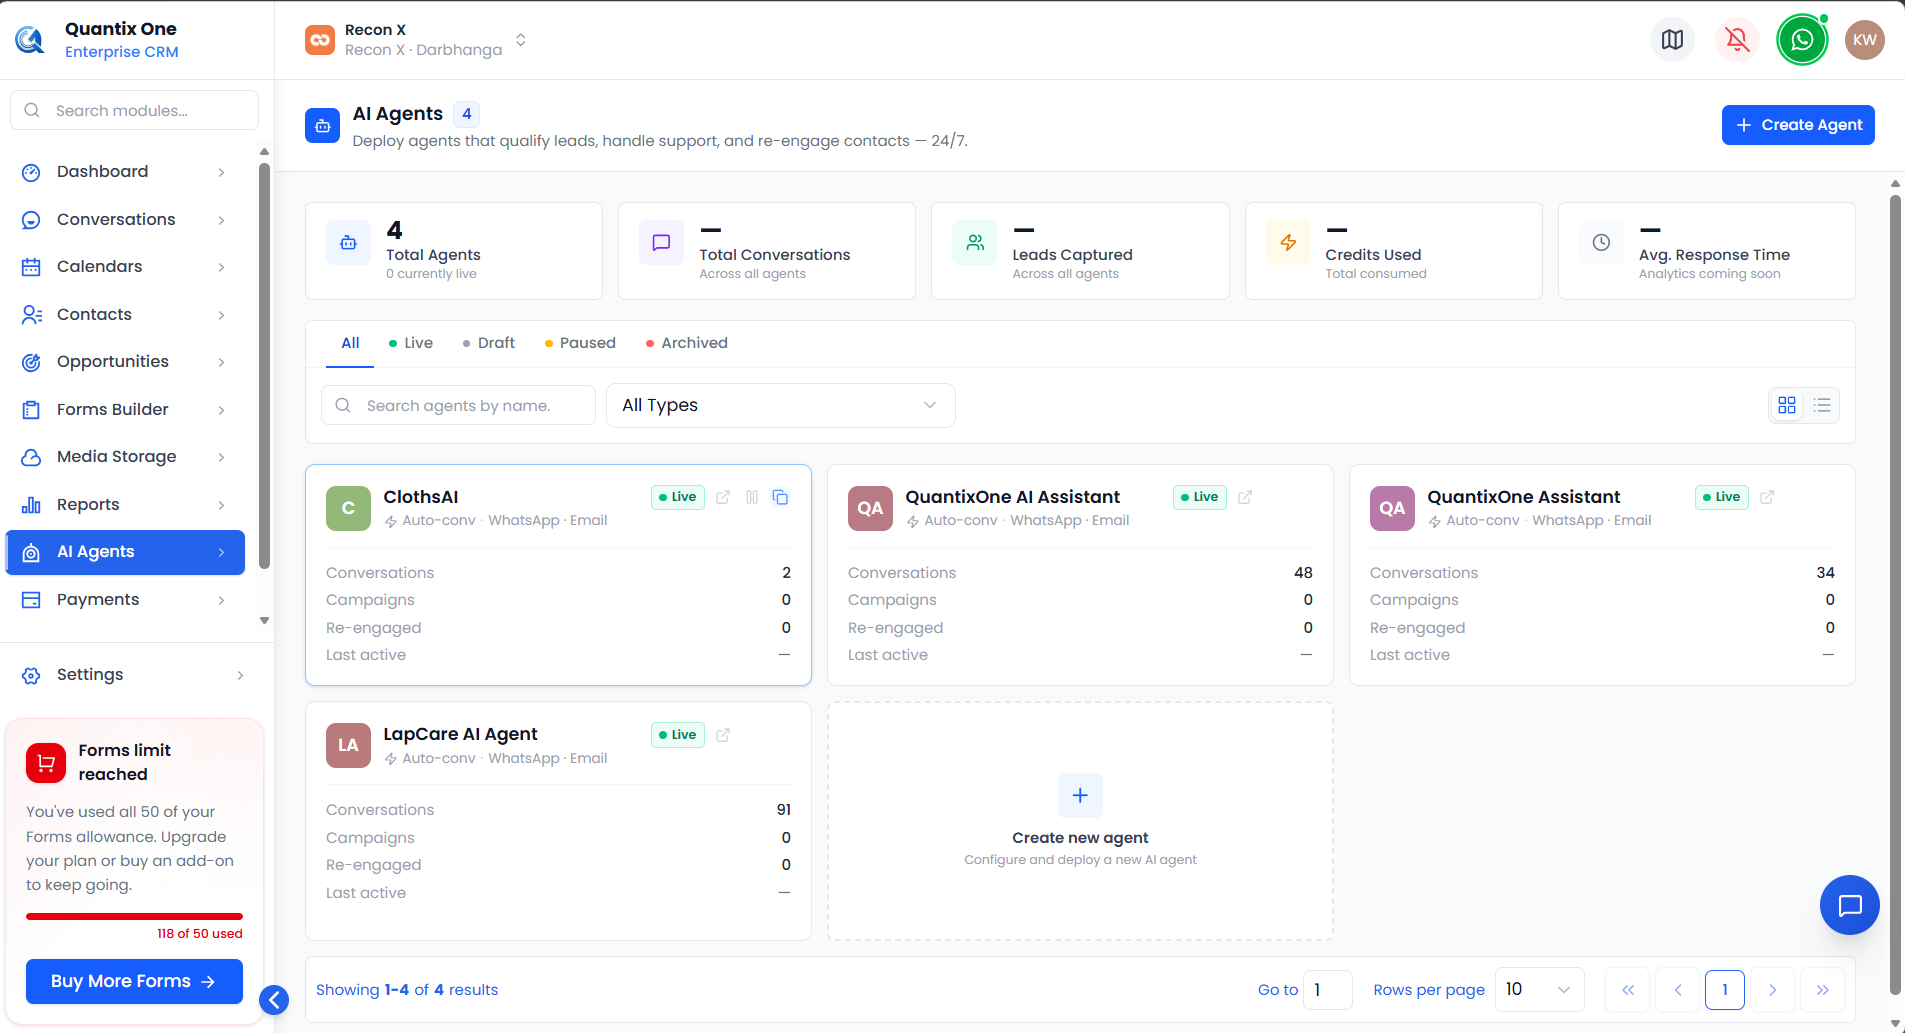Open the WhatsApp icon in header

(1802, 40)
